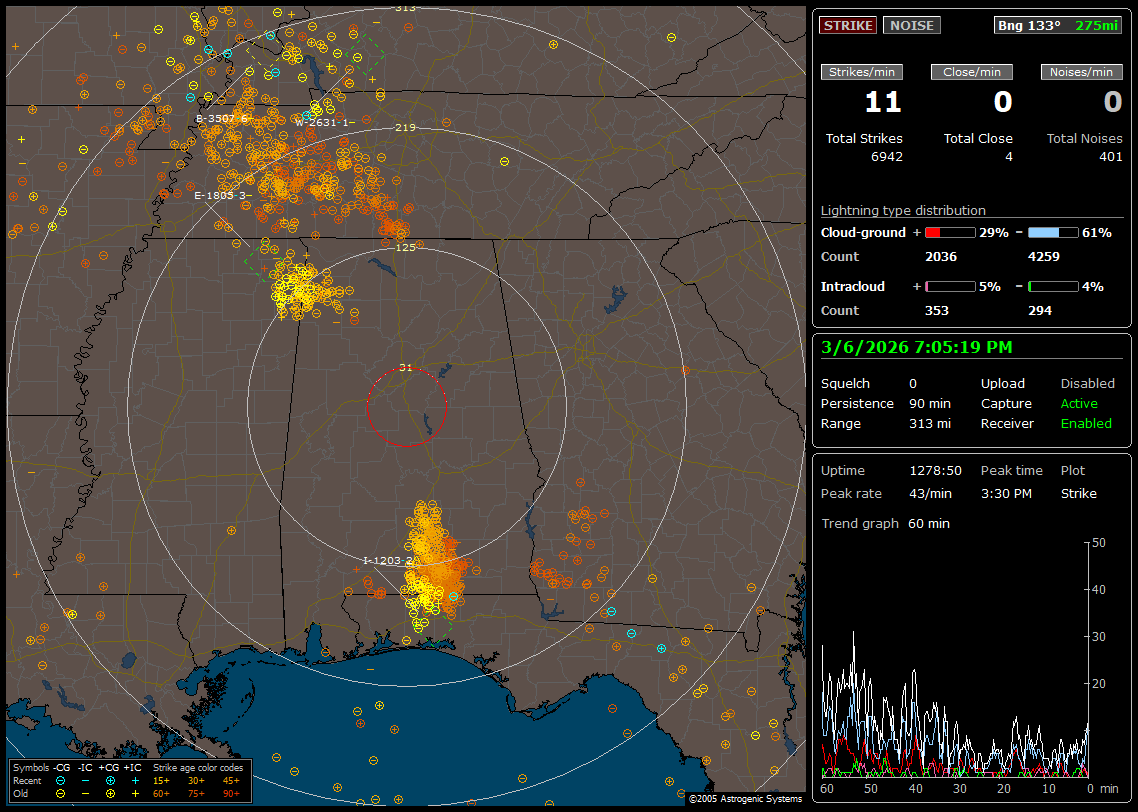Switch to the NOISE plot mode
This screenshot has width=1138, height=812.
tap(911, 25)
